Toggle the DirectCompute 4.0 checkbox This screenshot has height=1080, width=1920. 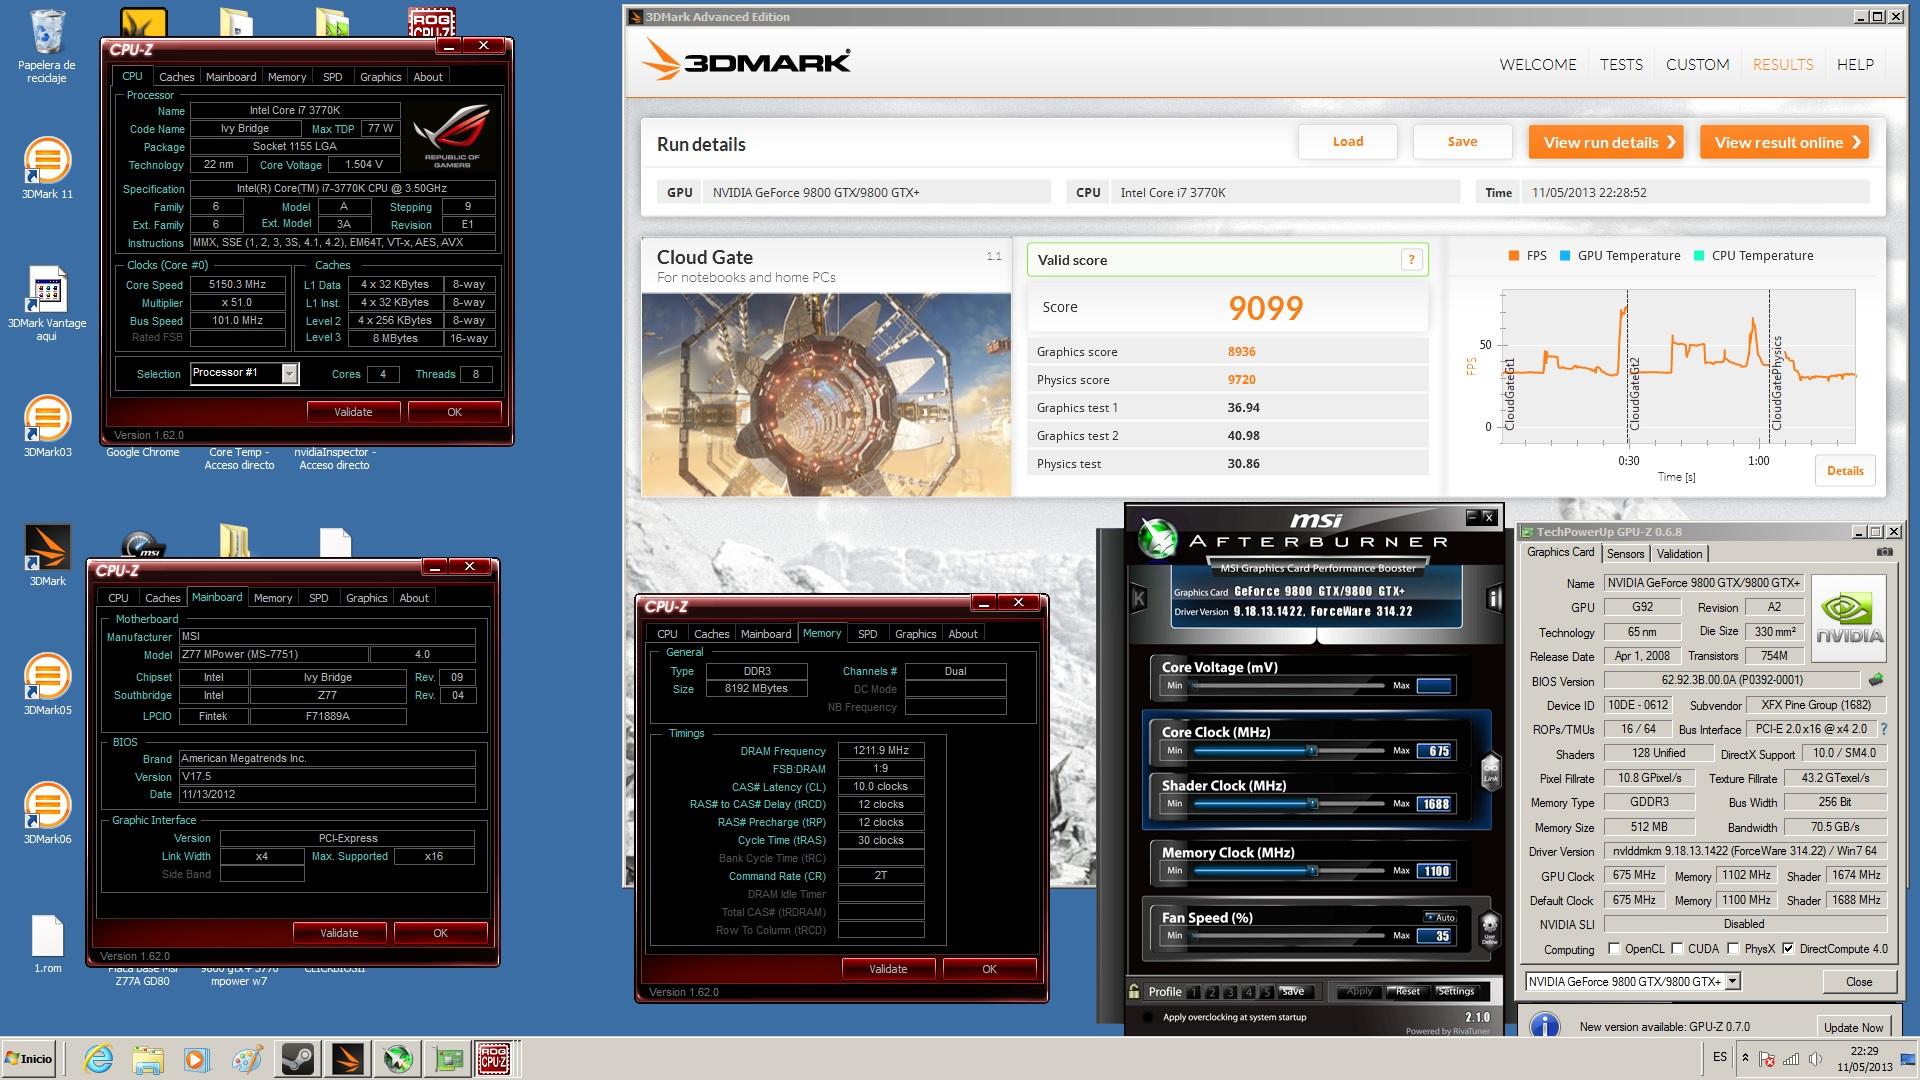click(x=1788, y=948)
